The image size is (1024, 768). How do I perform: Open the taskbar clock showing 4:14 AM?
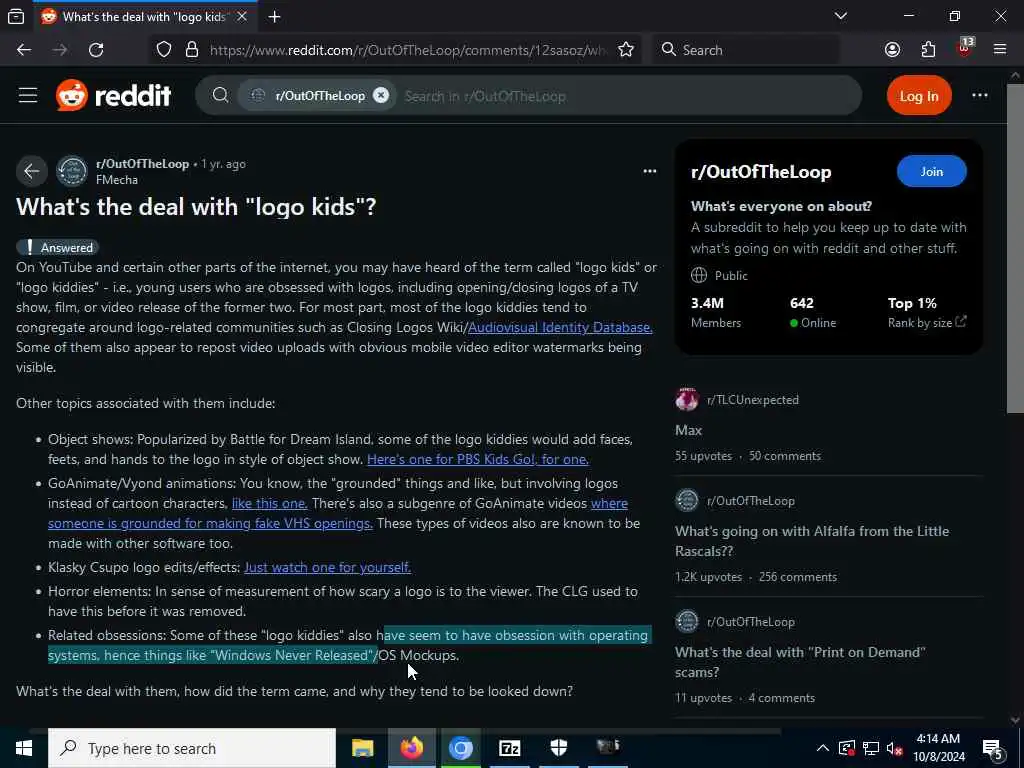click(939, 748)
